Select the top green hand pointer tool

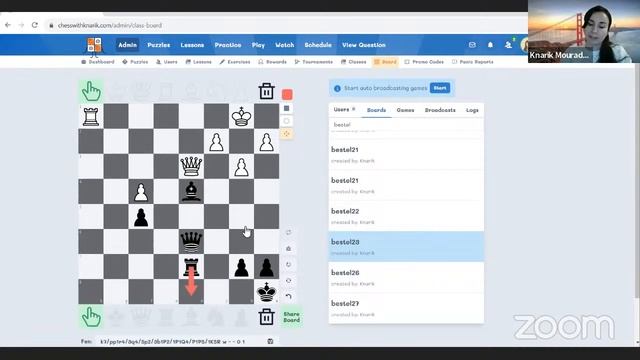pos(91,91)
